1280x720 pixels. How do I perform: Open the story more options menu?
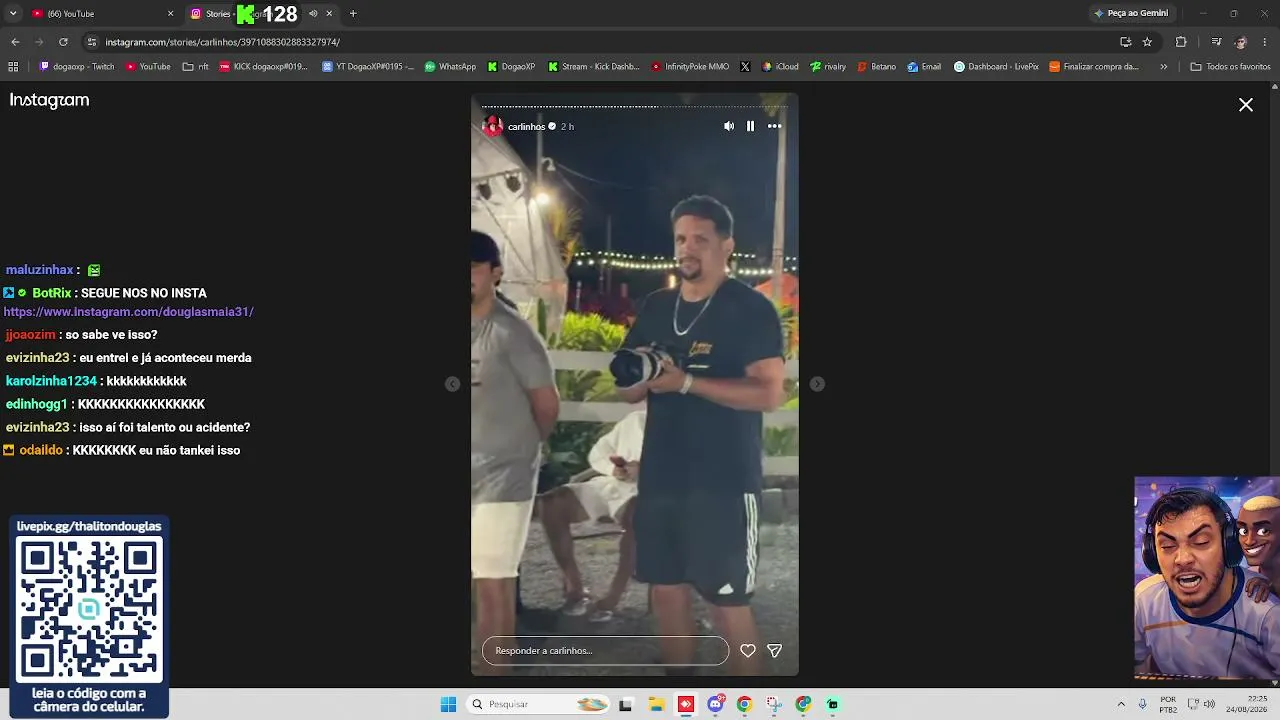[774, 126]
